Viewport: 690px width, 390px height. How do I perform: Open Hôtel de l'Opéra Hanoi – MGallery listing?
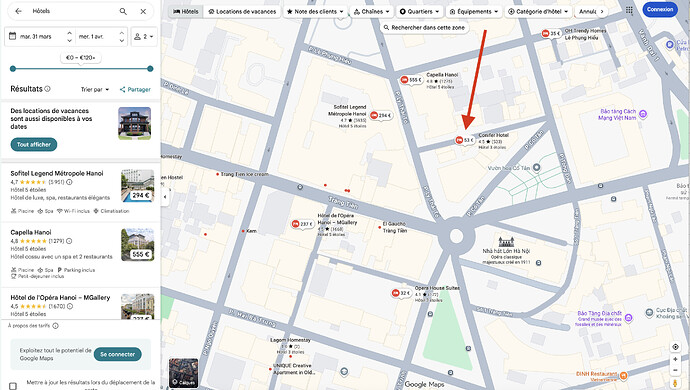coord(60,298)
